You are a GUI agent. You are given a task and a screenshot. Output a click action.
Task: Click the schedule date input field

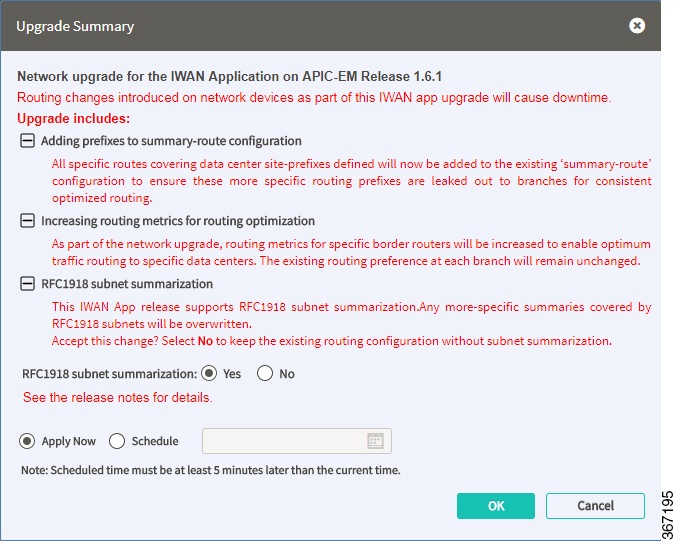point(297,441)
